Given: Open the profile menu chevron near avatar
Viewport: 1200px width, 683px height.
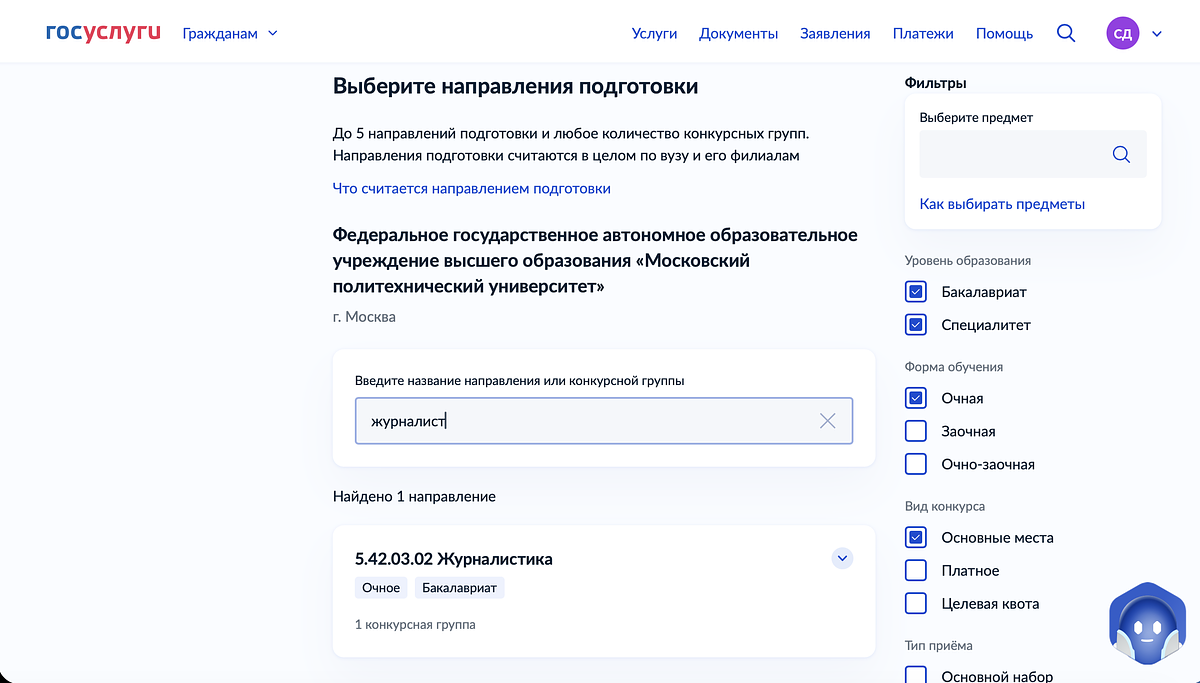Looking at the screenshot, I should click(1157, 33).
